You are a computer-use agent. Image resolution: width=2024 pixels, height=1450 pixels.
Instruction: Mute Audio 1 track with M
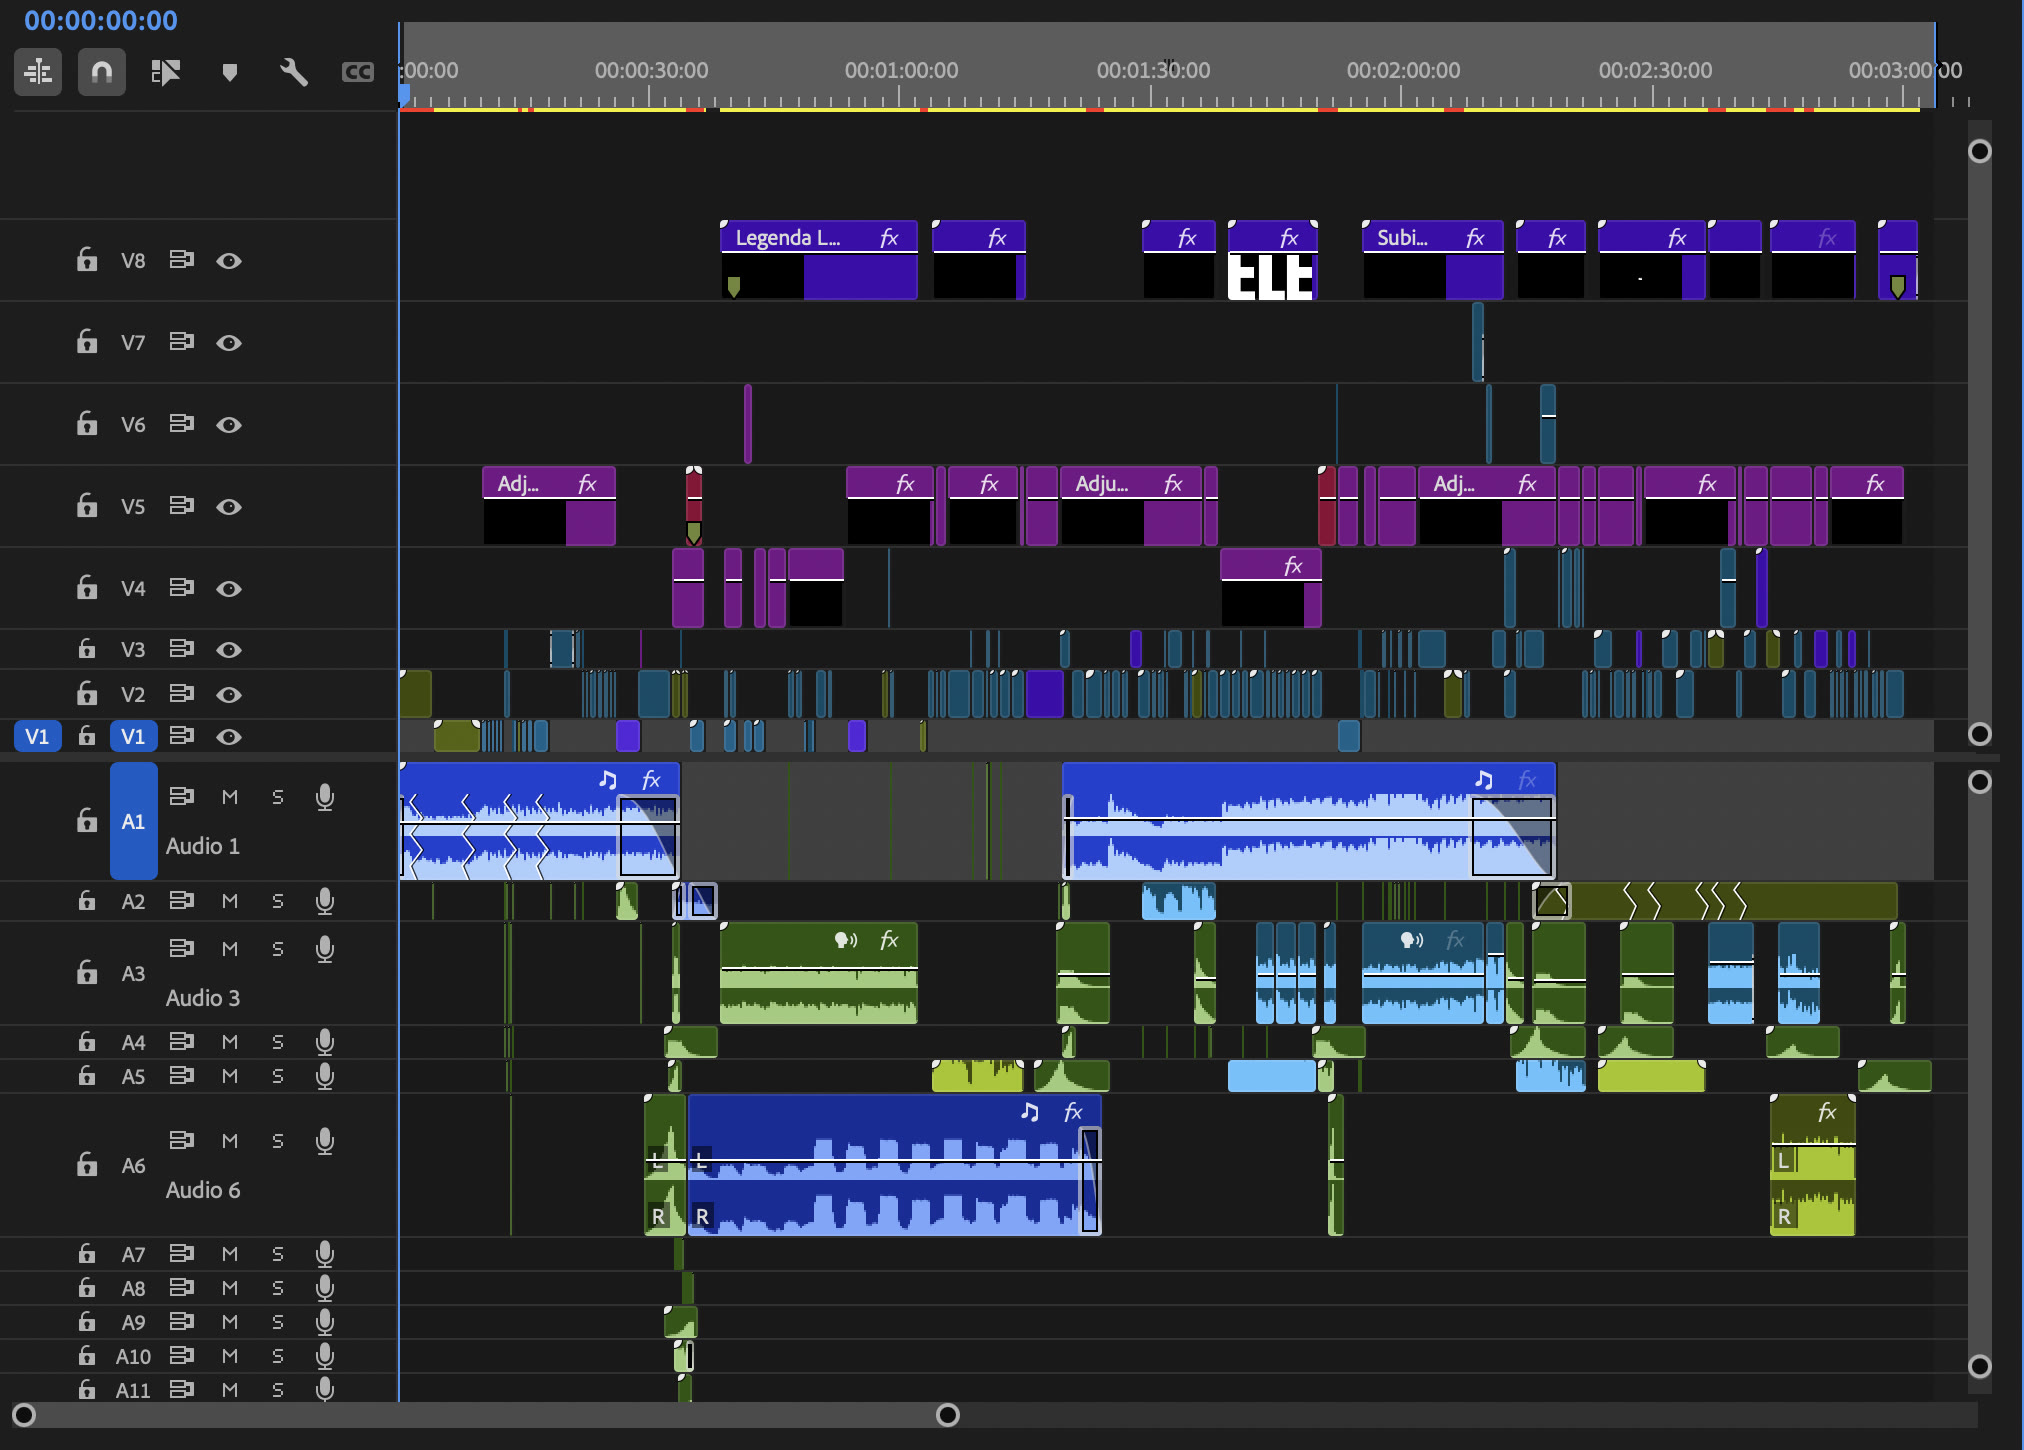click(230, 797)
